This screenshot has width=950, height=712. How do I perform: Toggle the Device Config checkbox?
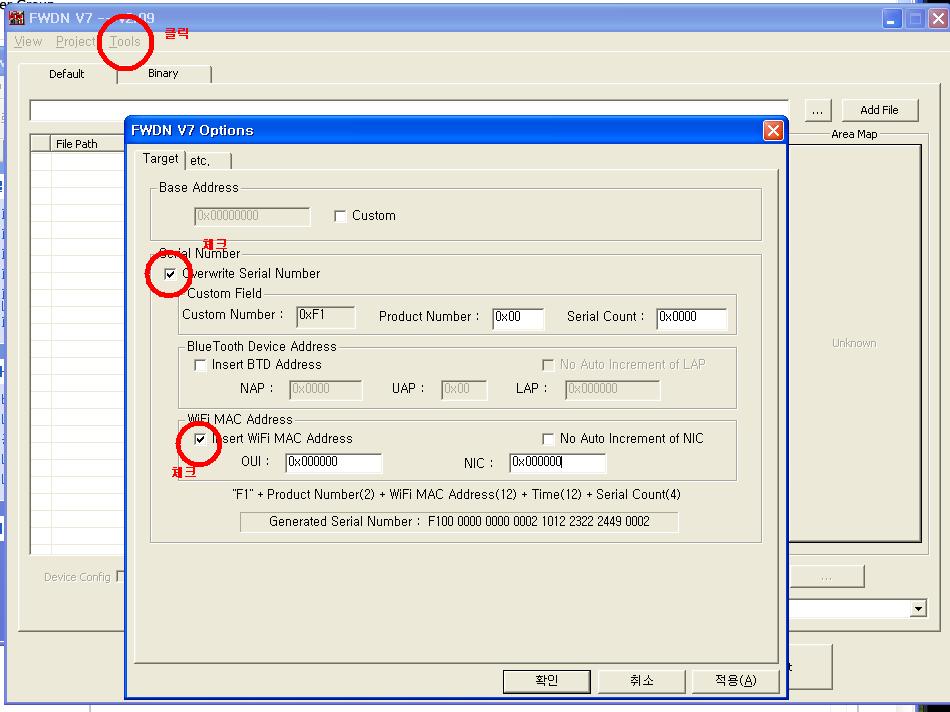[121, 576]
